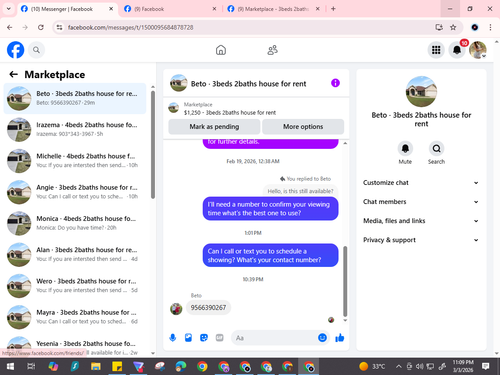Open the account profile picture menu

coord(478,50)
